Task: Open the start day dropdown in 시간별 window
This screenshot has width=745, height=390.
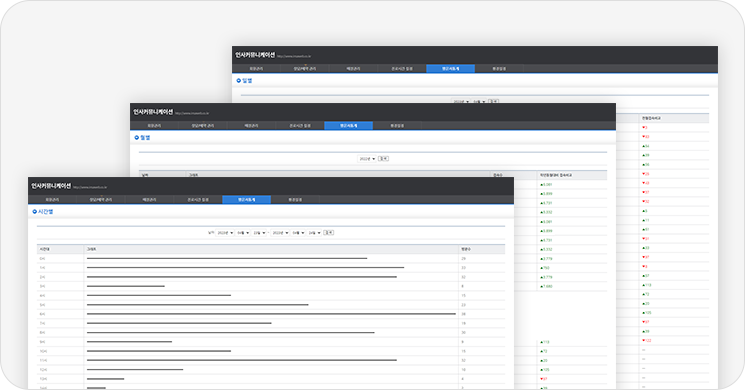Action: tap(259, 233)
